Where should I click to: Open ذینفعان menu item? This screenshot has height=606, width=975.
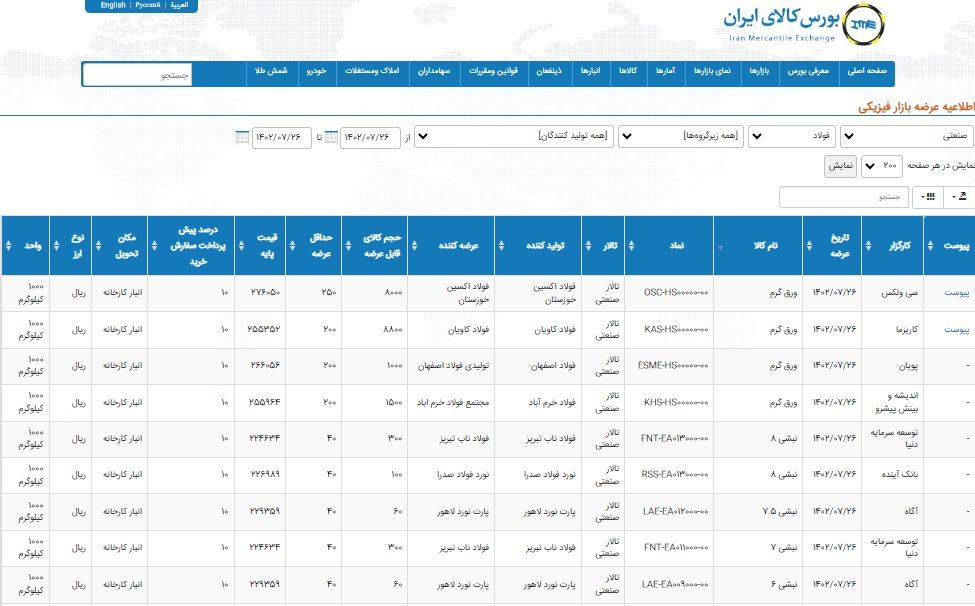point(549,71)
